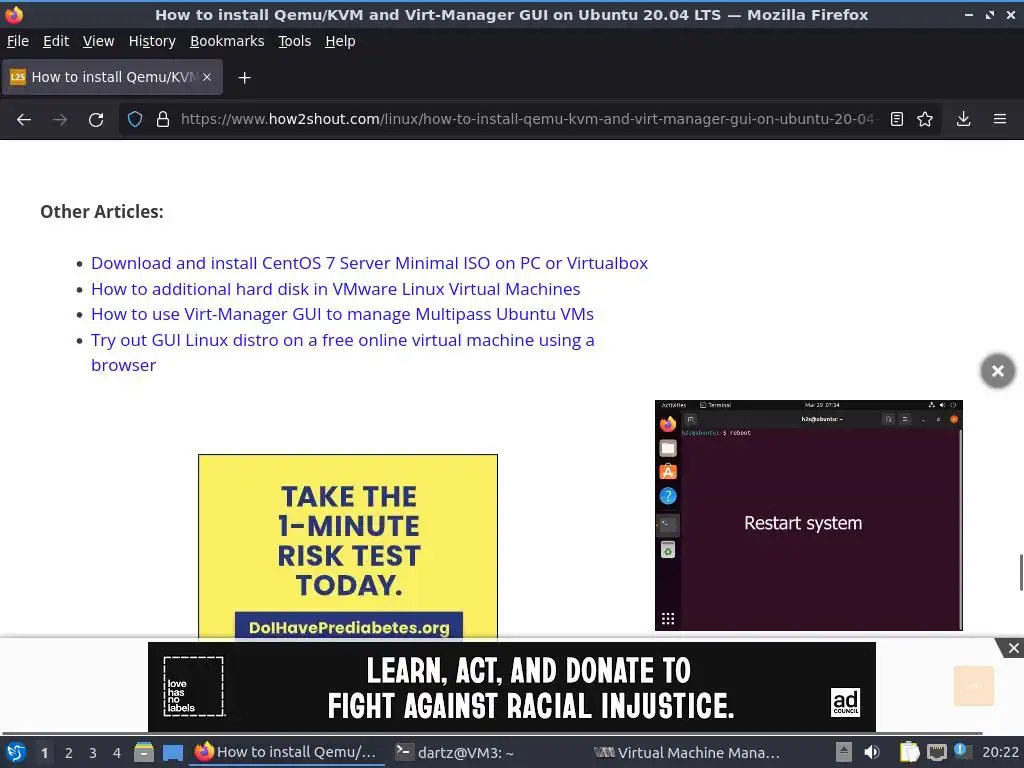Open a new tab with the plus button

(x=244, y=78)
